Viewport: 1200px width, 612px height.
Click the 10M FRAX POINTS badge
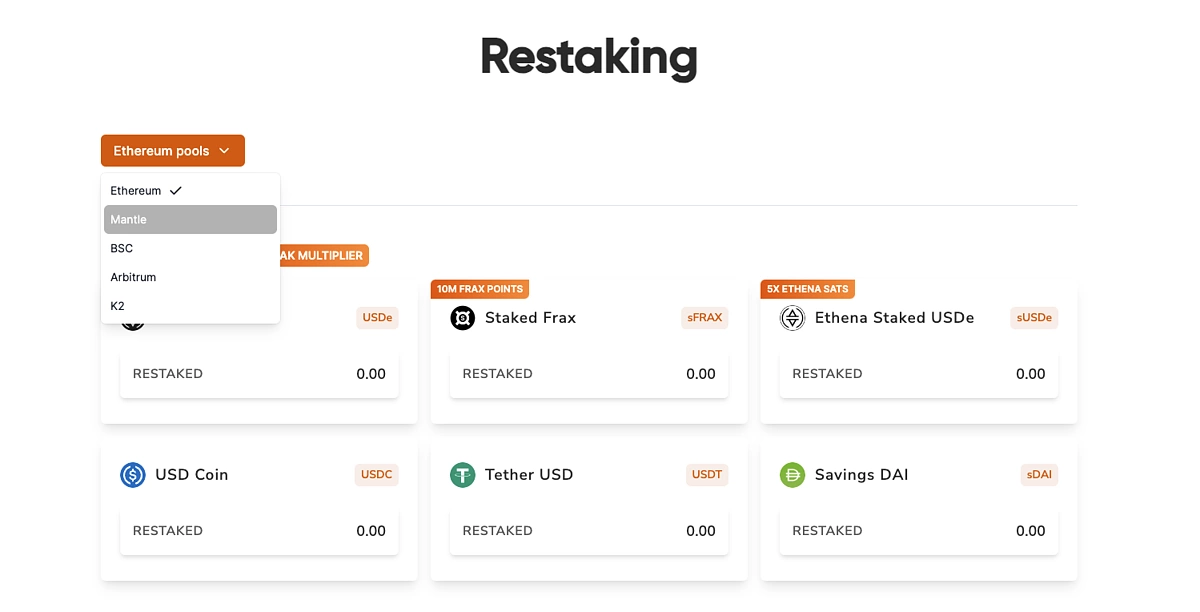click(x=480, y=289)
